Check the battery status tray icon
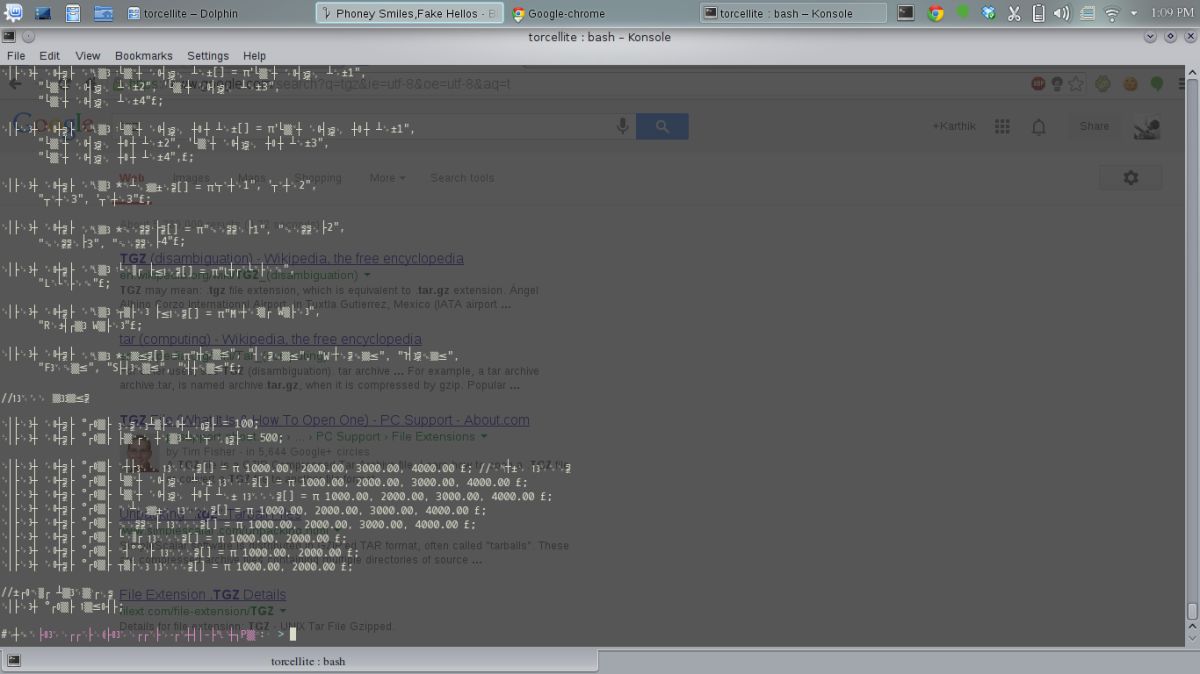Screen dimensions: 1200x674 (x=1038, y=13)
